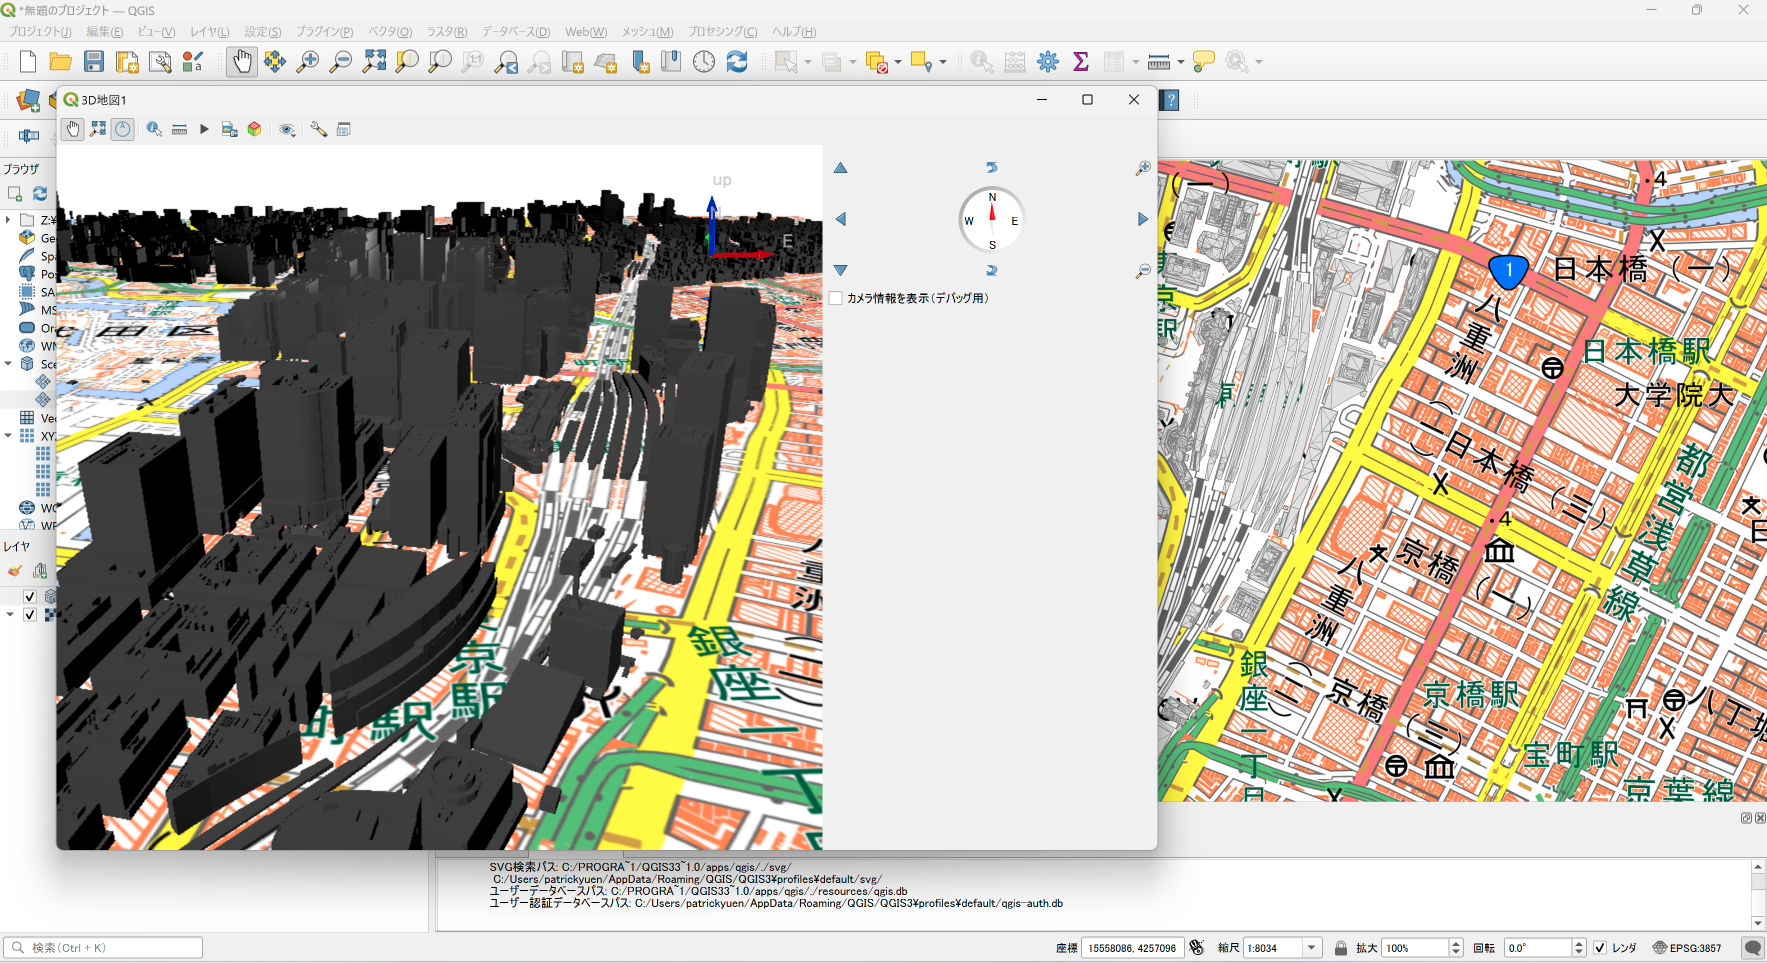The image size is (1767, 963).
Task: Open animations with the play icon in 3D map
Action: (204, 128)
